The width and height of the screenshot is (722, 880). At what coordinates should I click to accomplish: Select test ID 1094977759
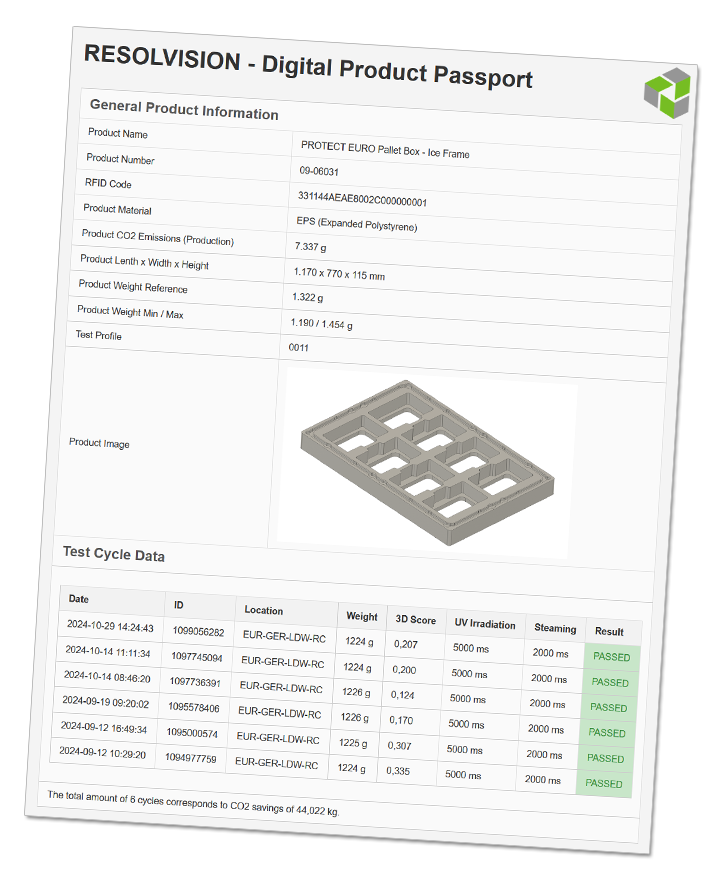click(x=190, y=758)
